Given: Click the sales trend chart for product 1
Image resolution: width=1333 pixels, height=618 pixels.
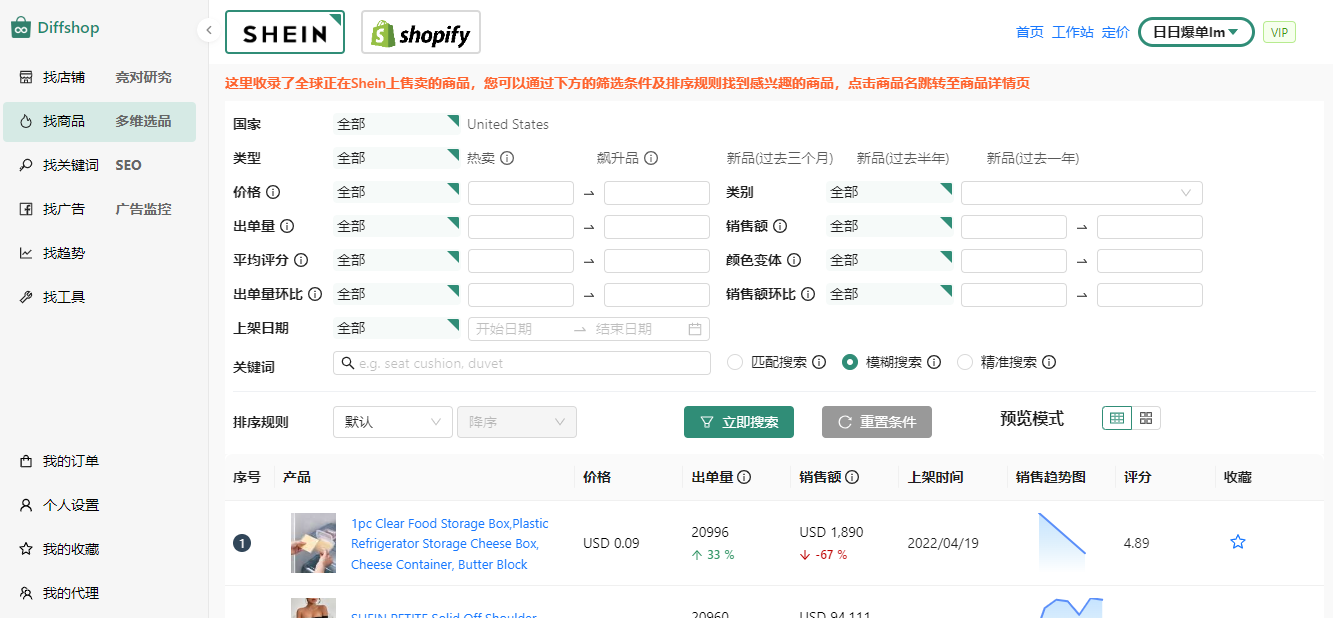Looking at the screenshot, I should point(1061,542).
